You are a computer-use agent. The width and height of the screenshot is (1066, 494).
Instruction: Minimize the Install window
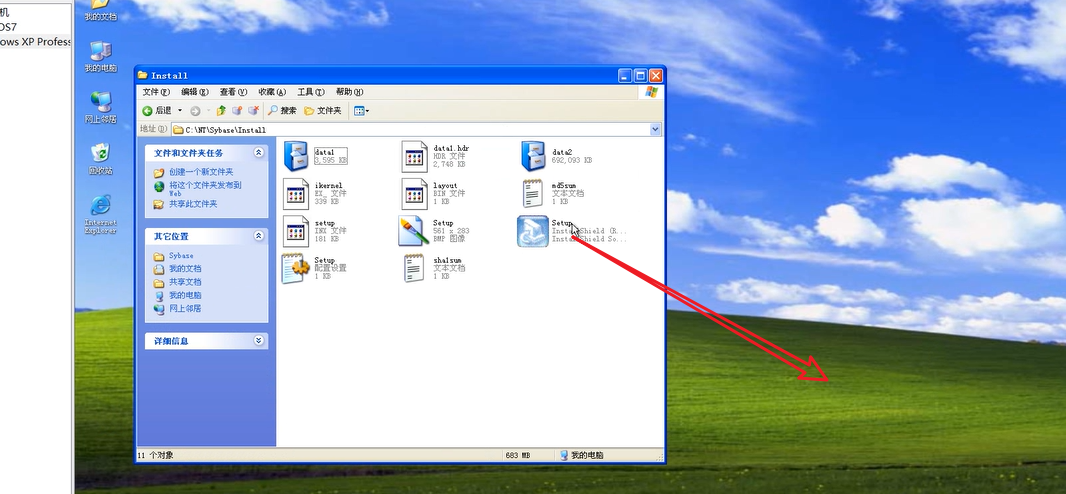point(625,75)
